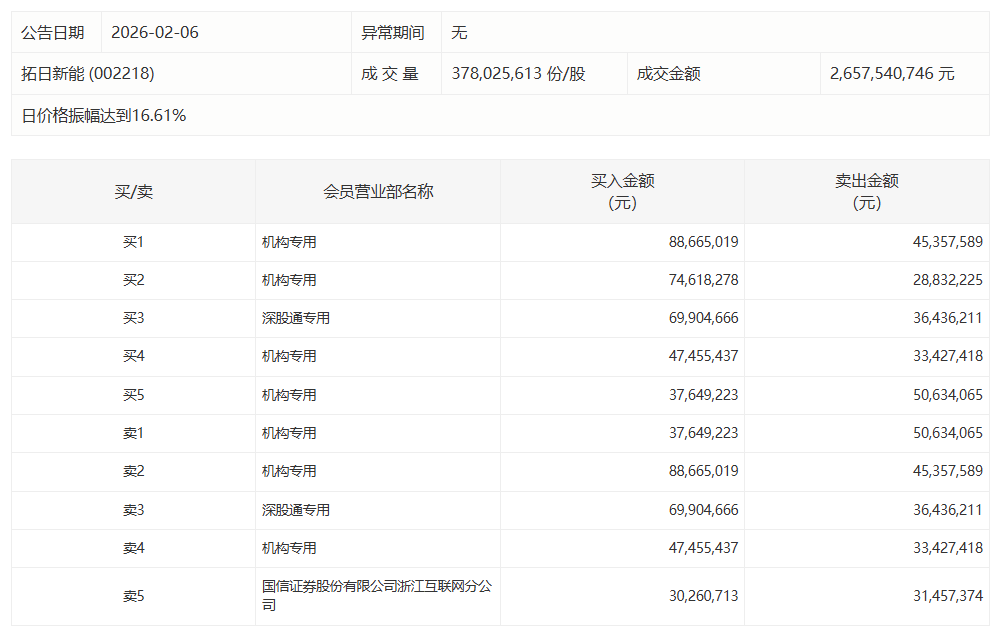Click the 卖出金额 (元) column header
This screenshot has width=999, height=640.
[x=866, y=192]
